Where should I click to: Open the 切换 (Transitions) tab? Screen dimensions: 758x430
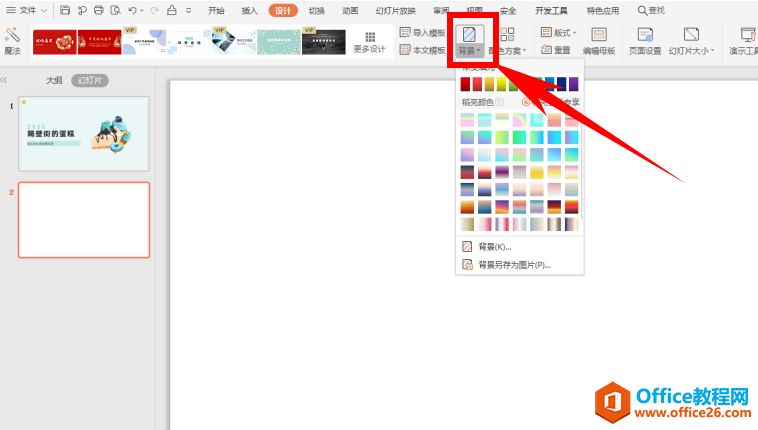(316, 10)
